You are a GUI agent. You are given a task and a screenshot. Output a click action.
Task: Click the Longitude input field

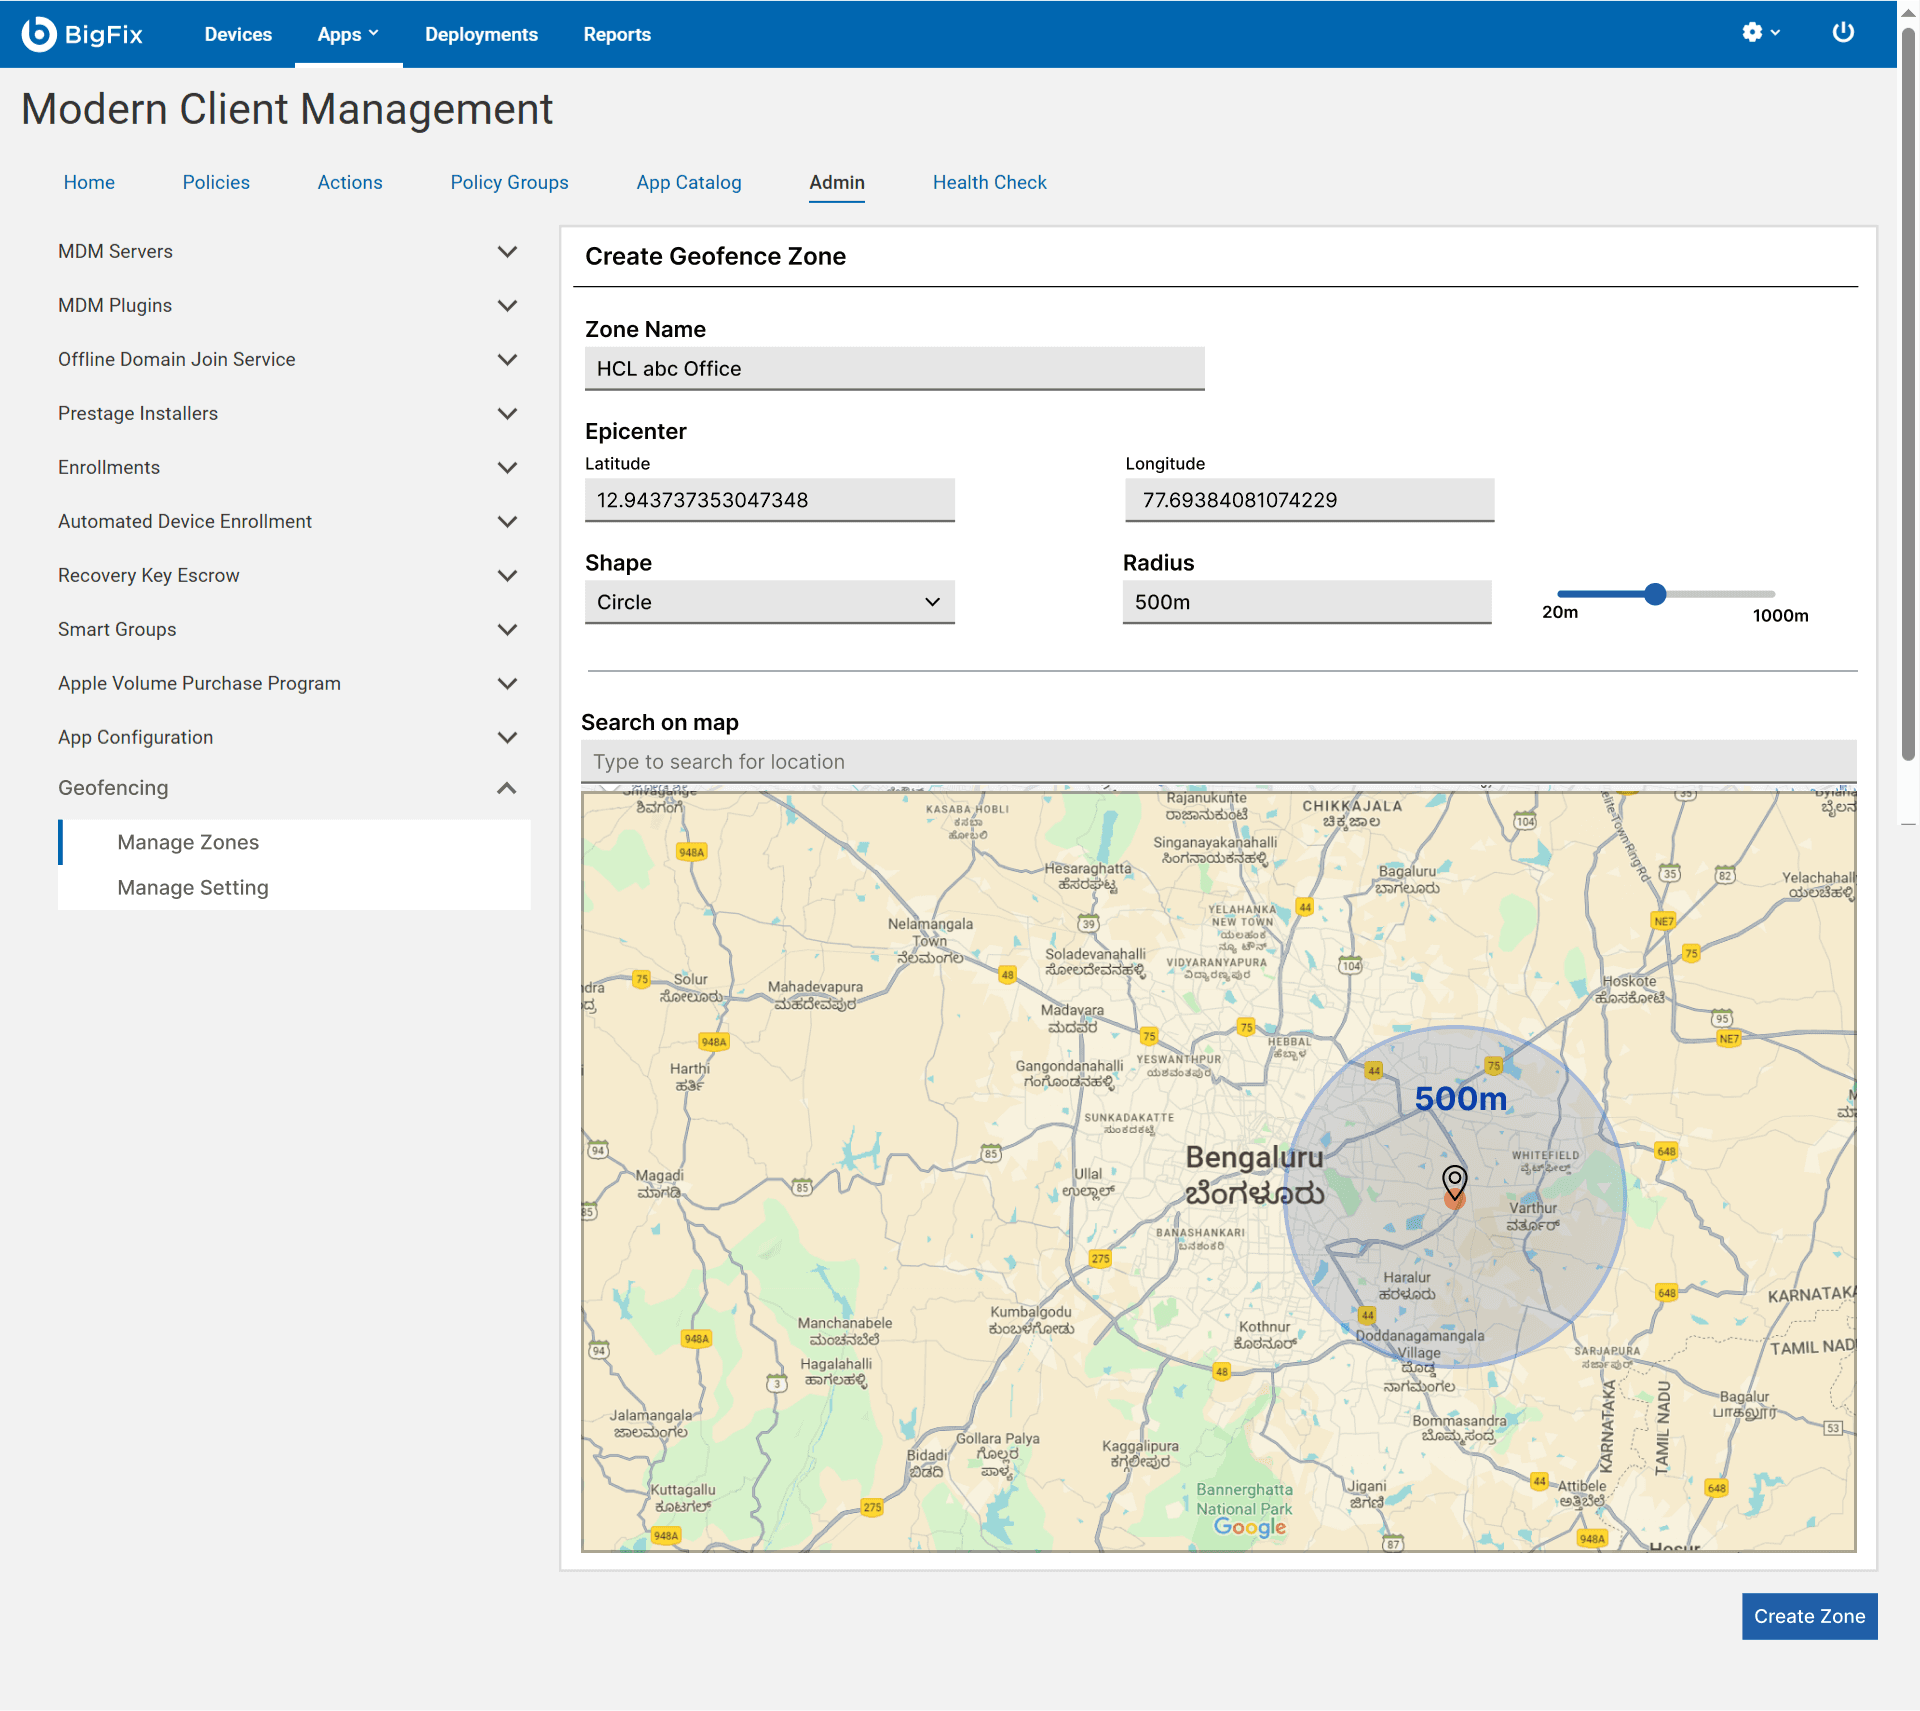tap(1309, 500)
